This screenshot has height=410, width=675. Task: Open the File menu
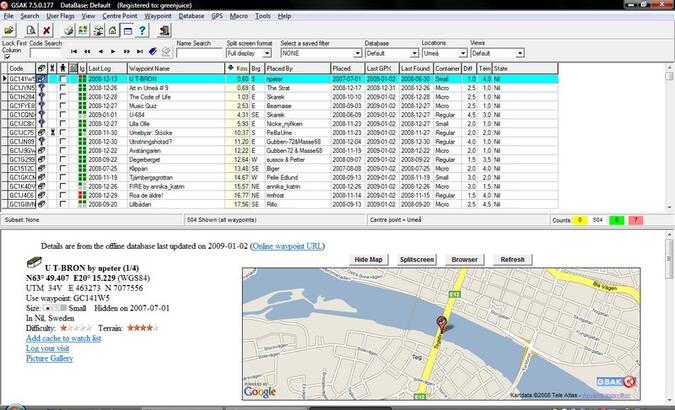(9, 16)
